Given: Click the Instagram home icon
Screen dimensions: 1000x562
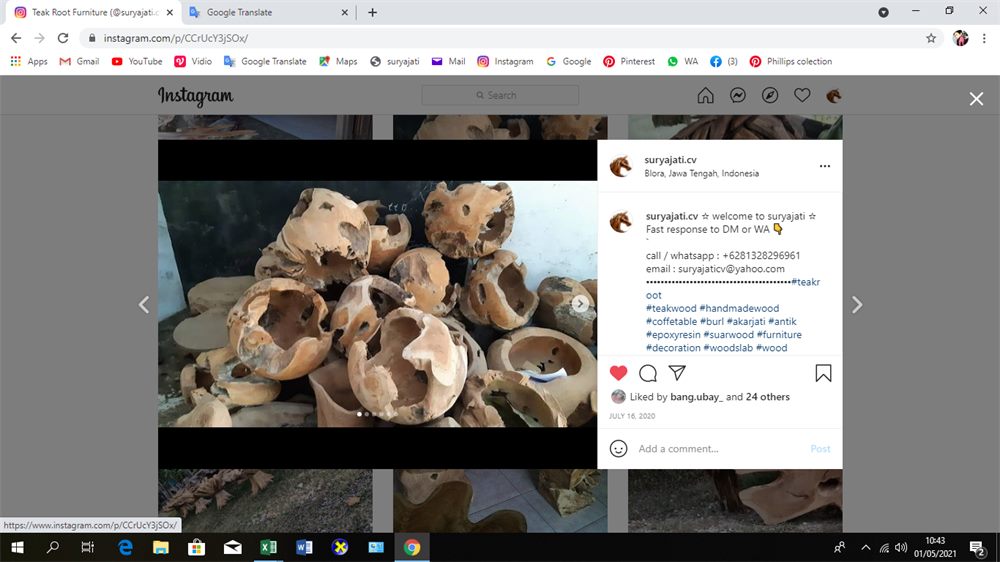Looking at the screenshot, I should click(705, 96).
